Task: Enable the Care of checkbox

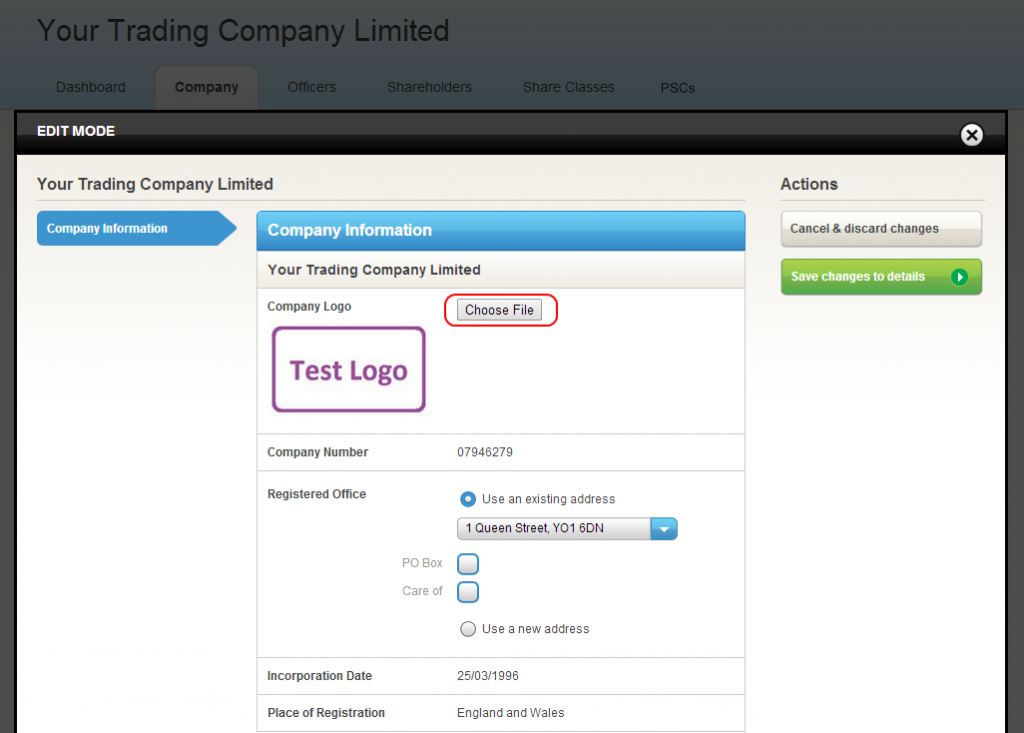Action: pyautogui.click(x=468, y=592)
